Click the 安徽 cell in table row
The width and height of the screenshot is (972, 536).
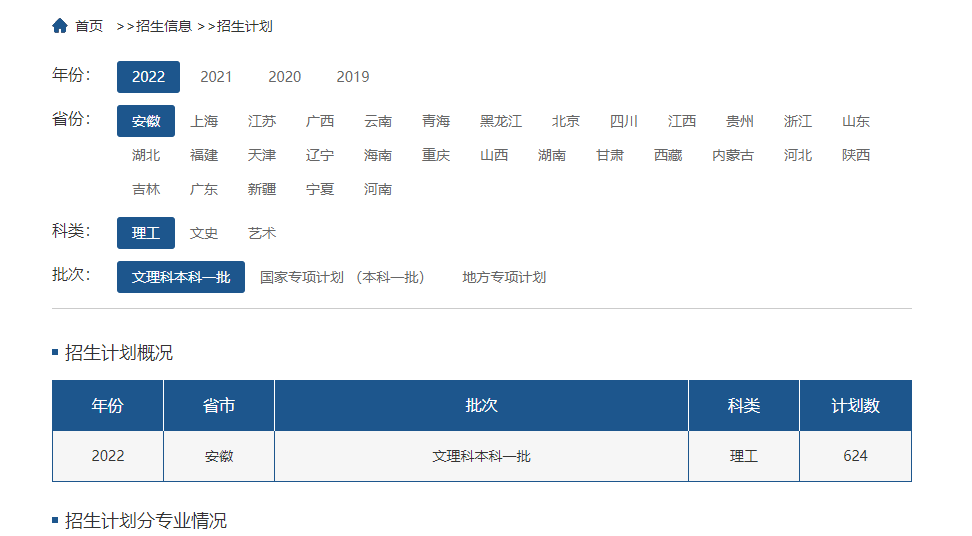point(219,456)
